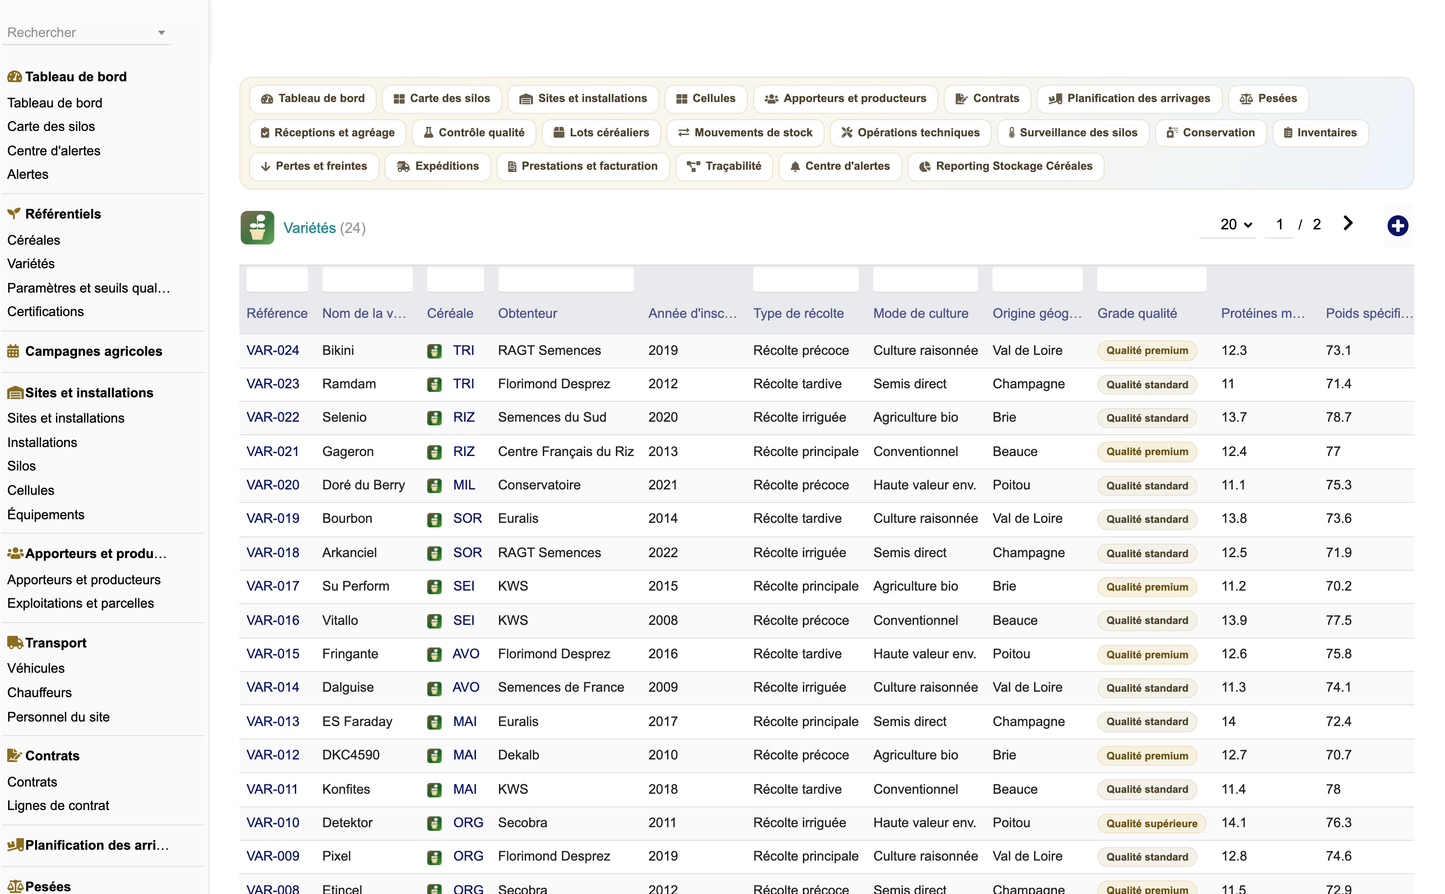Sort by the Obtenteur column header
1445x894 pixels.
pos(528,314)
